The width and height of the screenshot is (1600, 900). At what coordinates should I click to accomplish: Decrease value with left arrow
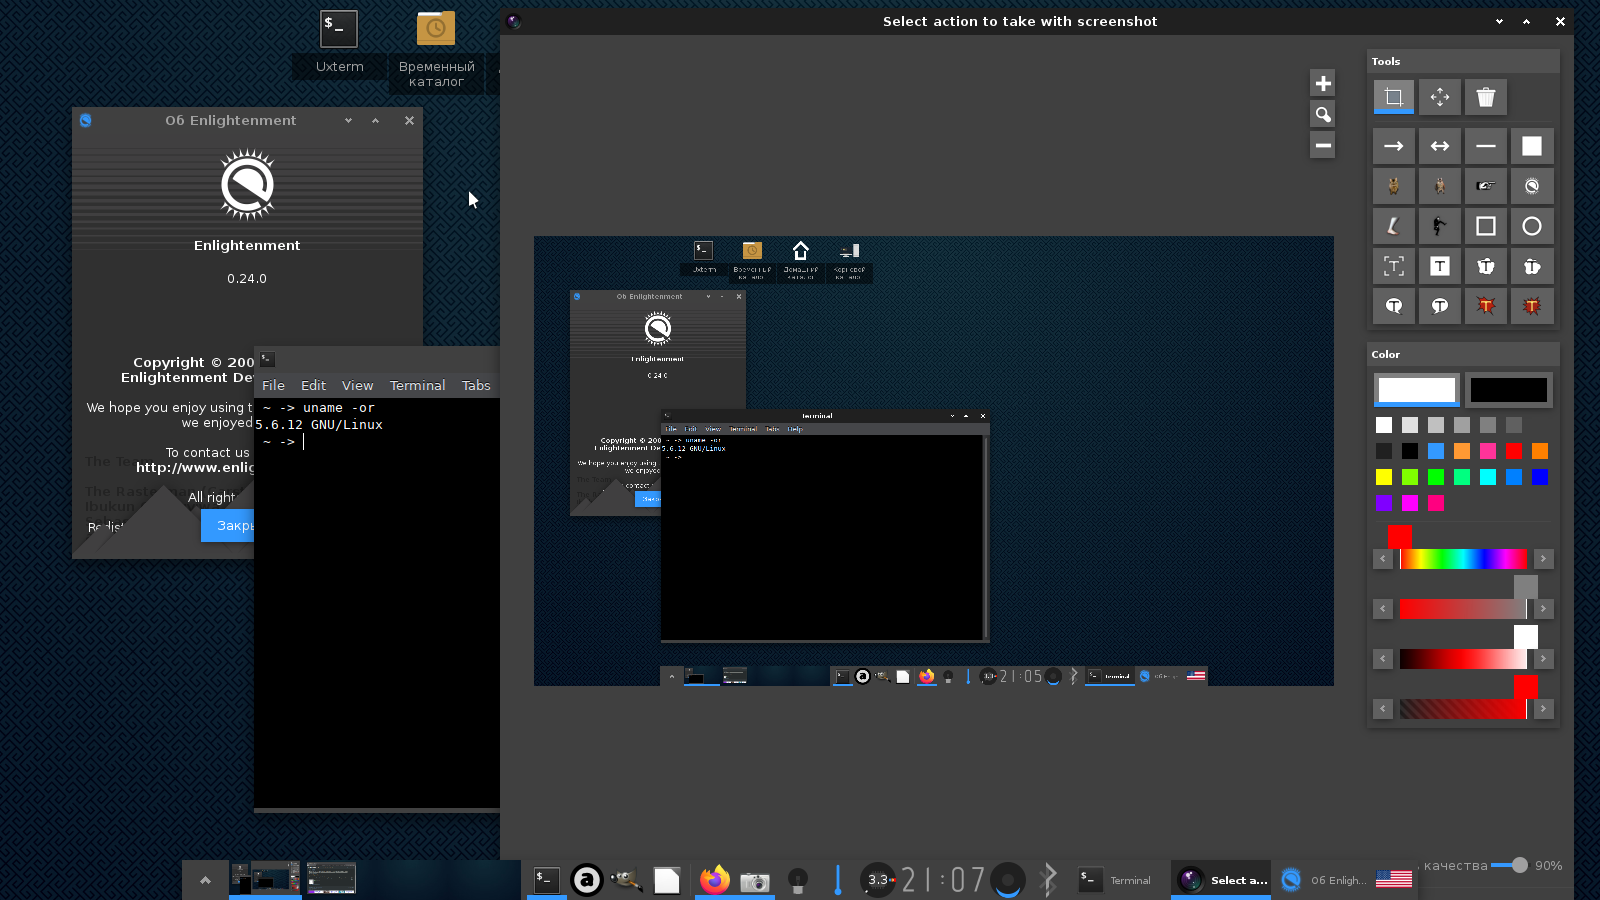1383,659
